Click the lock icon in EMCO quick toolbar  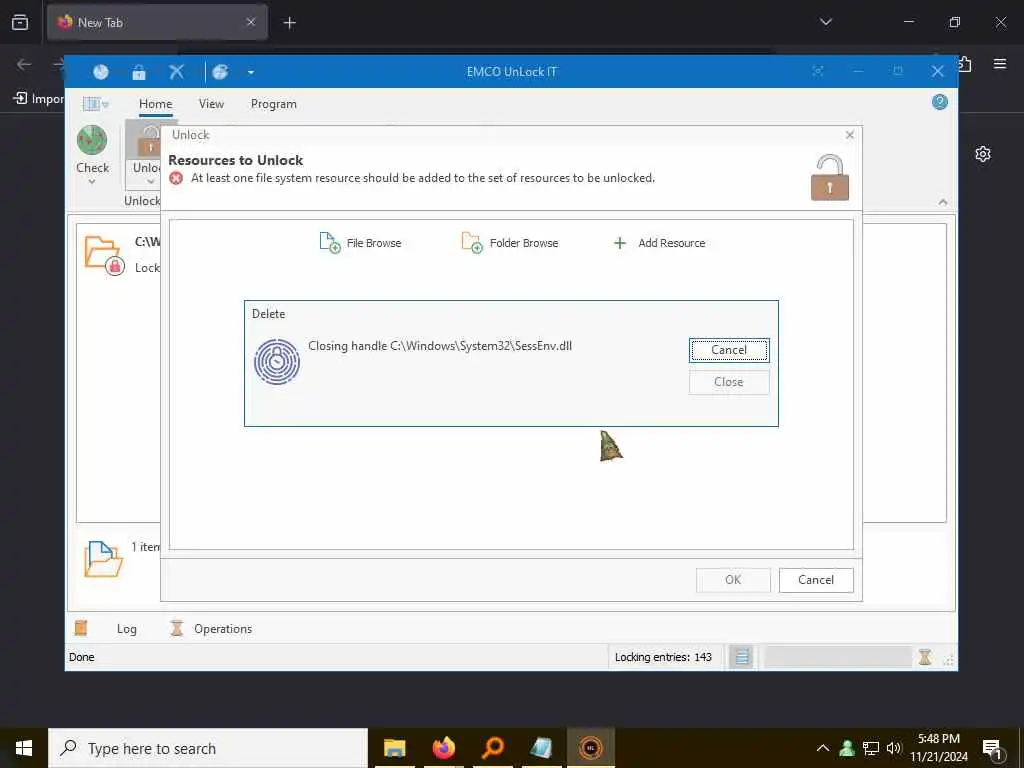pos(138,72)
